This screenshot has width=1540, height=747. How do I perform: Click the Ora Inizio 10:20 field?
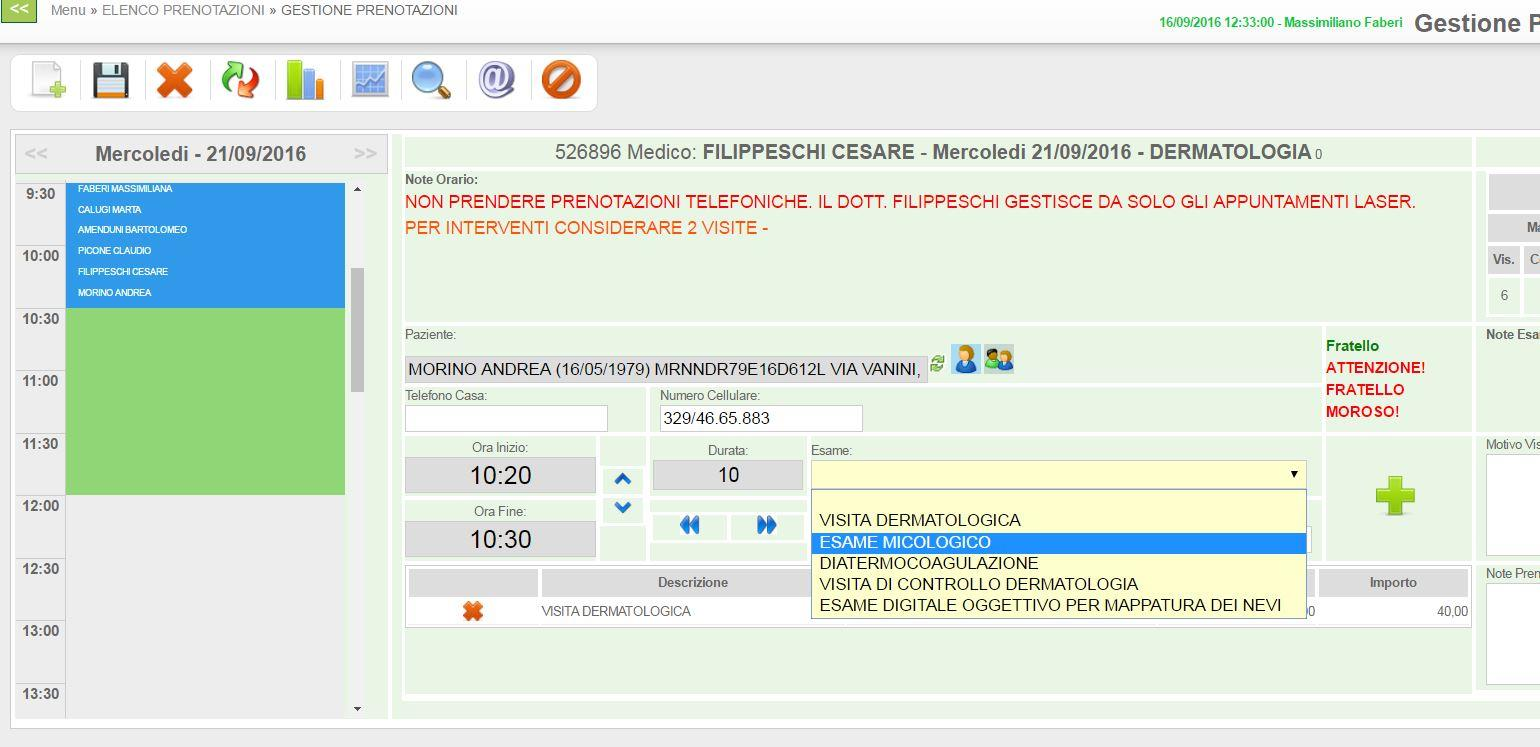point(500,475)
